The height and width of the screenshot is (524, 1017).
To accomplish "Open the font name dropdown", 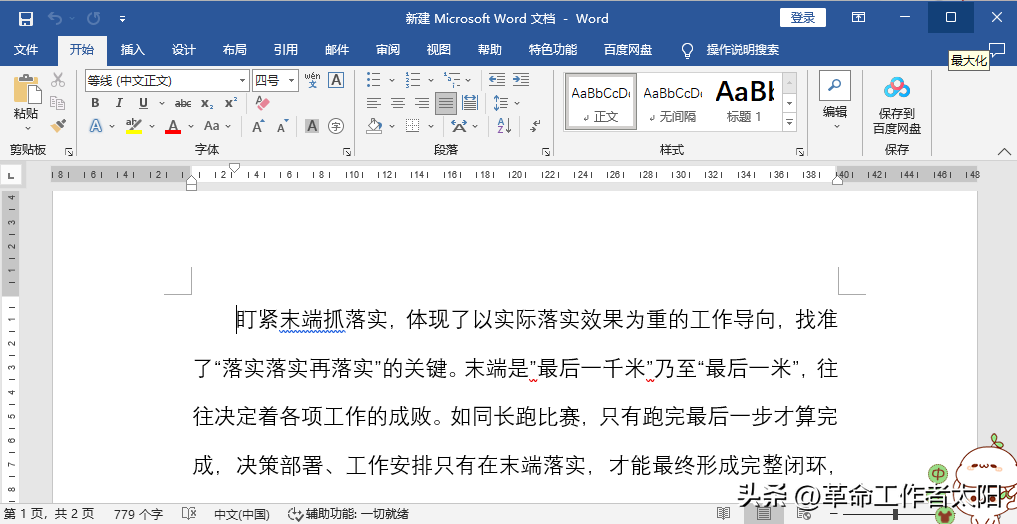I will [x=243, y=80].
